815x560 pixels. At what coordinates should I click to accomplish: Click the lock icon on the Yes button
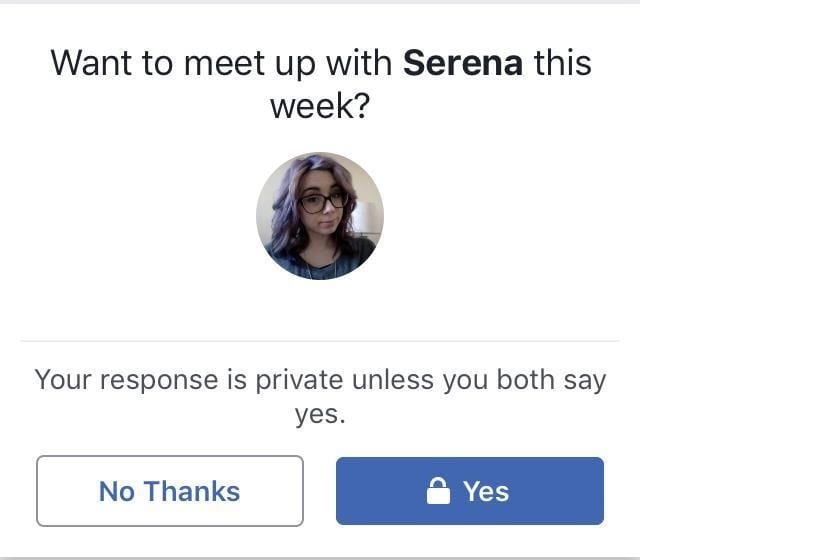click(x=438, y=491)
